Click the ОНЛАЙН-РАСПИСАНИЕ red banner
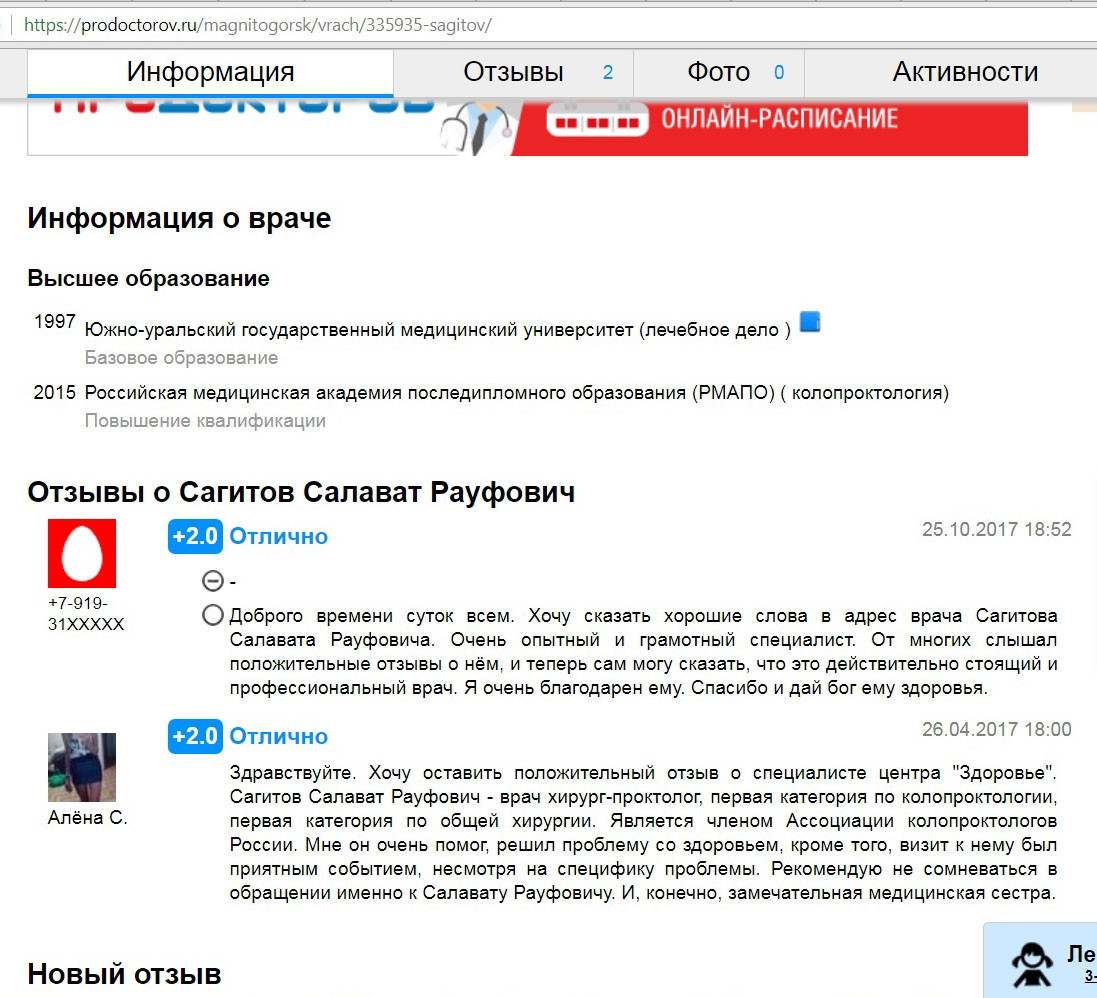The image size is (1097, 998). [x=770, y=127]
